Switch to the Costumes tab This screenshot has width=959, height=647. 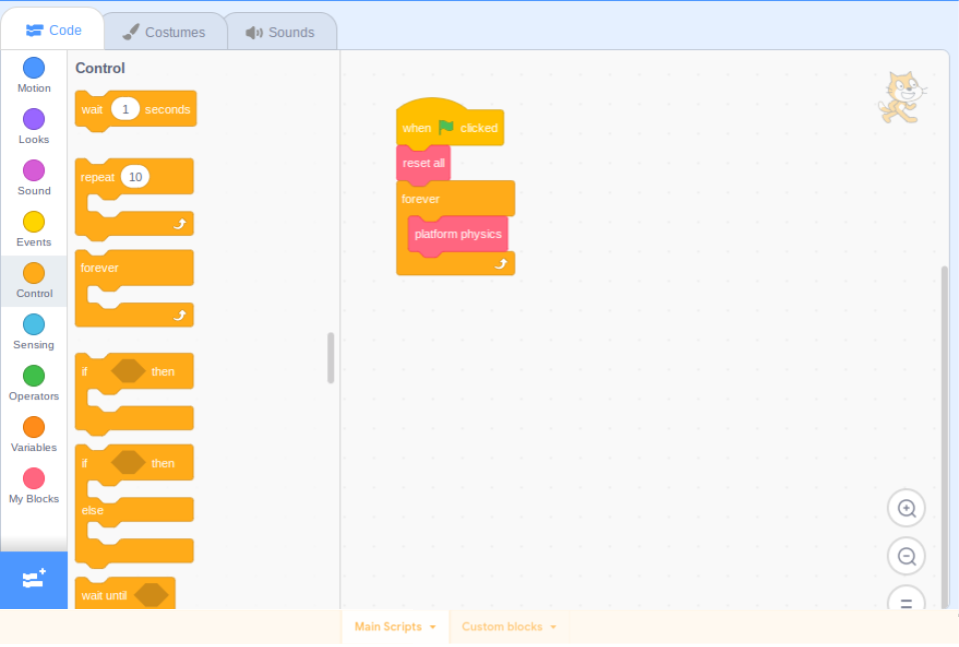point(165,30)
